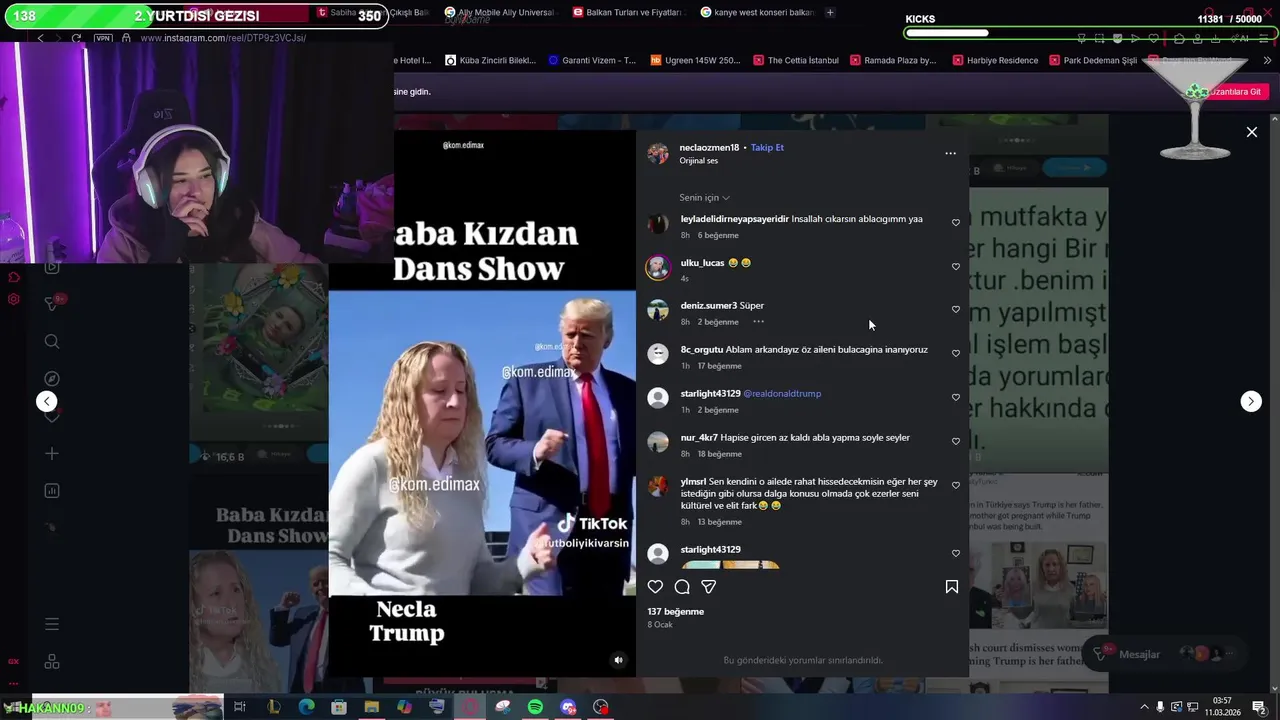Open 'Orijinal ses' audio link

699,161
